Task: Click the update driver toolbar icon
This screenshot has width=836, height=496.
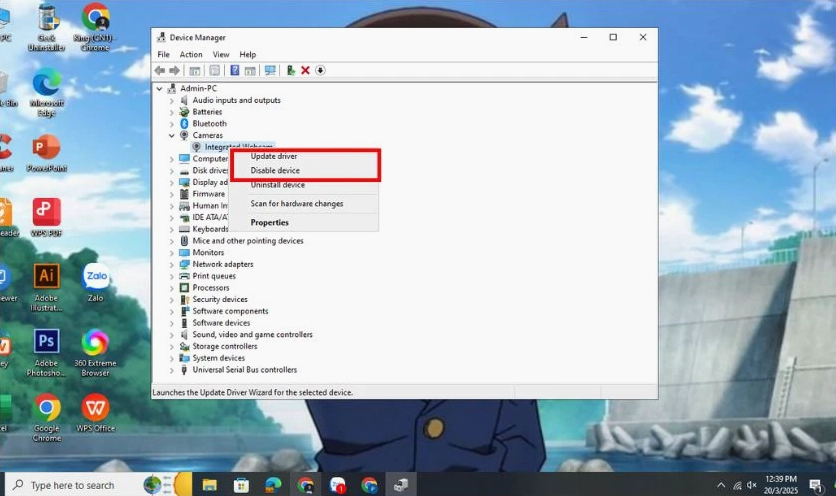Action: pos(290,70)
